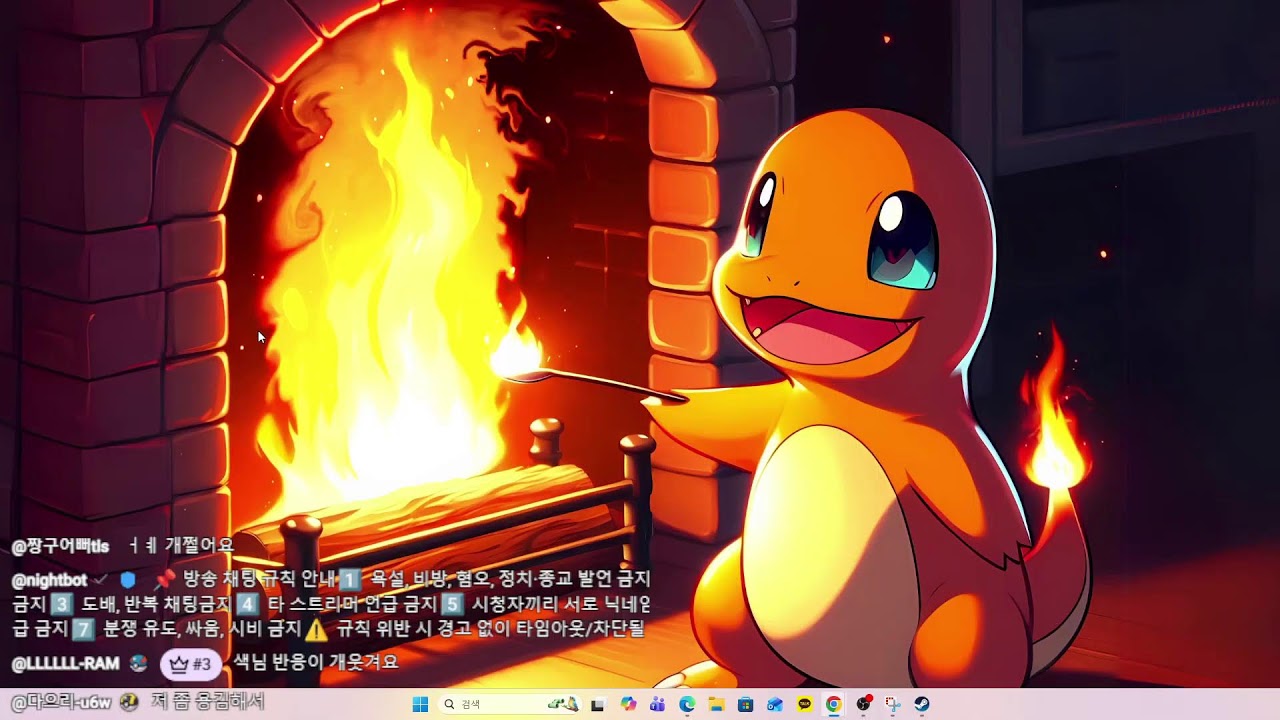Open Task View from the taskbar
This screenshot has width=1280, height=720.
(598, 704)
